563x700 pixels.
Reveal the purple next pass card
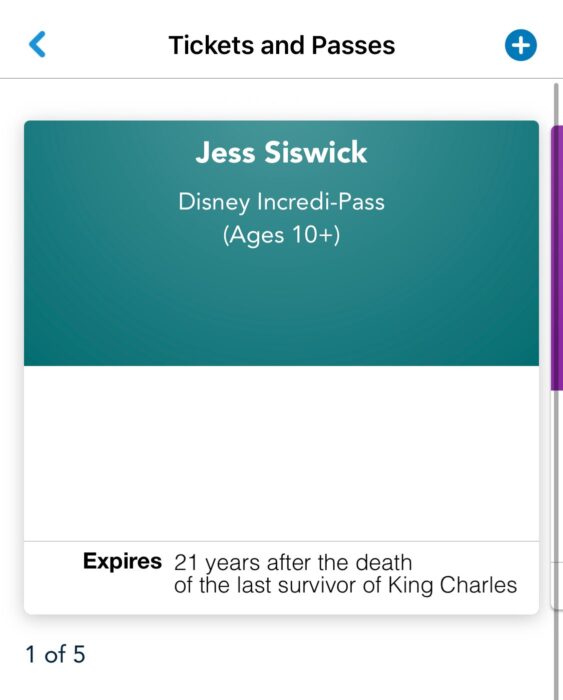(x=557, y=258)
